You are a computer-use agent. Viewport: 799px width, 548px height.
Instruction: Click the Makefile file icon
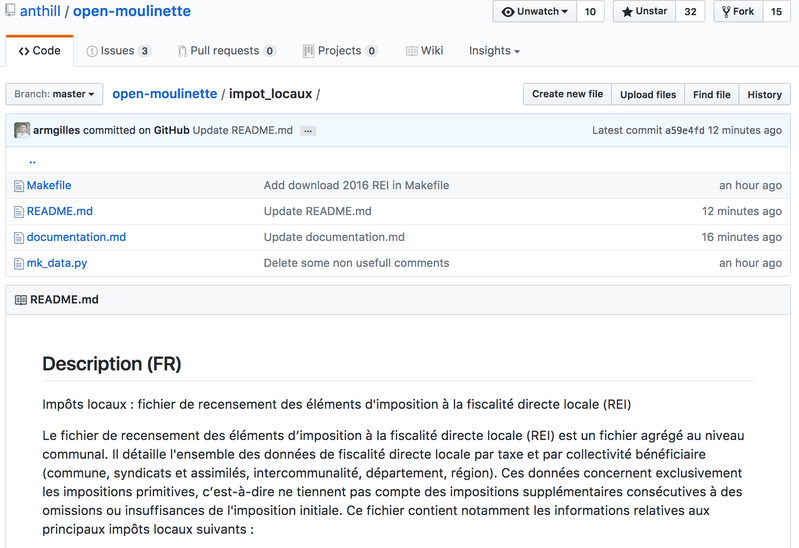pyautogui.click(x=19, y=186)
